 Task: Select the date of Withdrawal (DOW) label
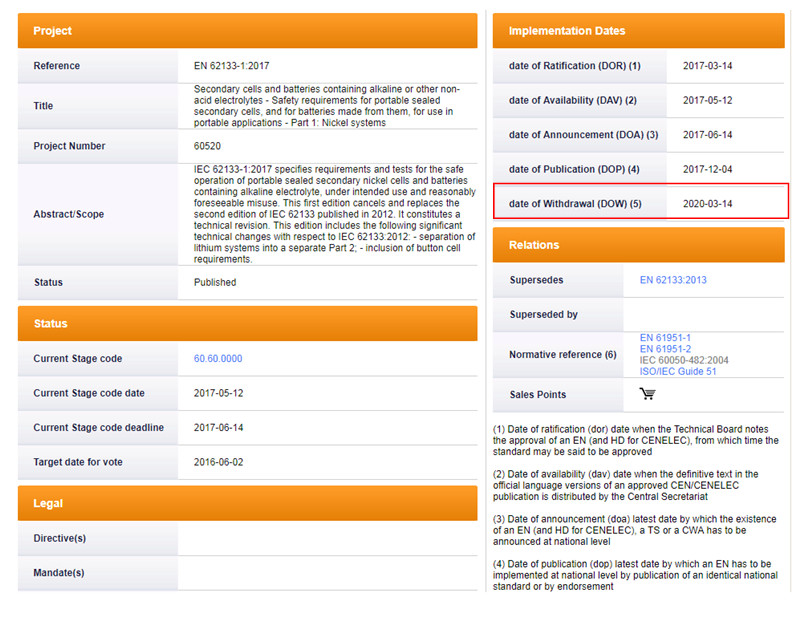(574, 204)
